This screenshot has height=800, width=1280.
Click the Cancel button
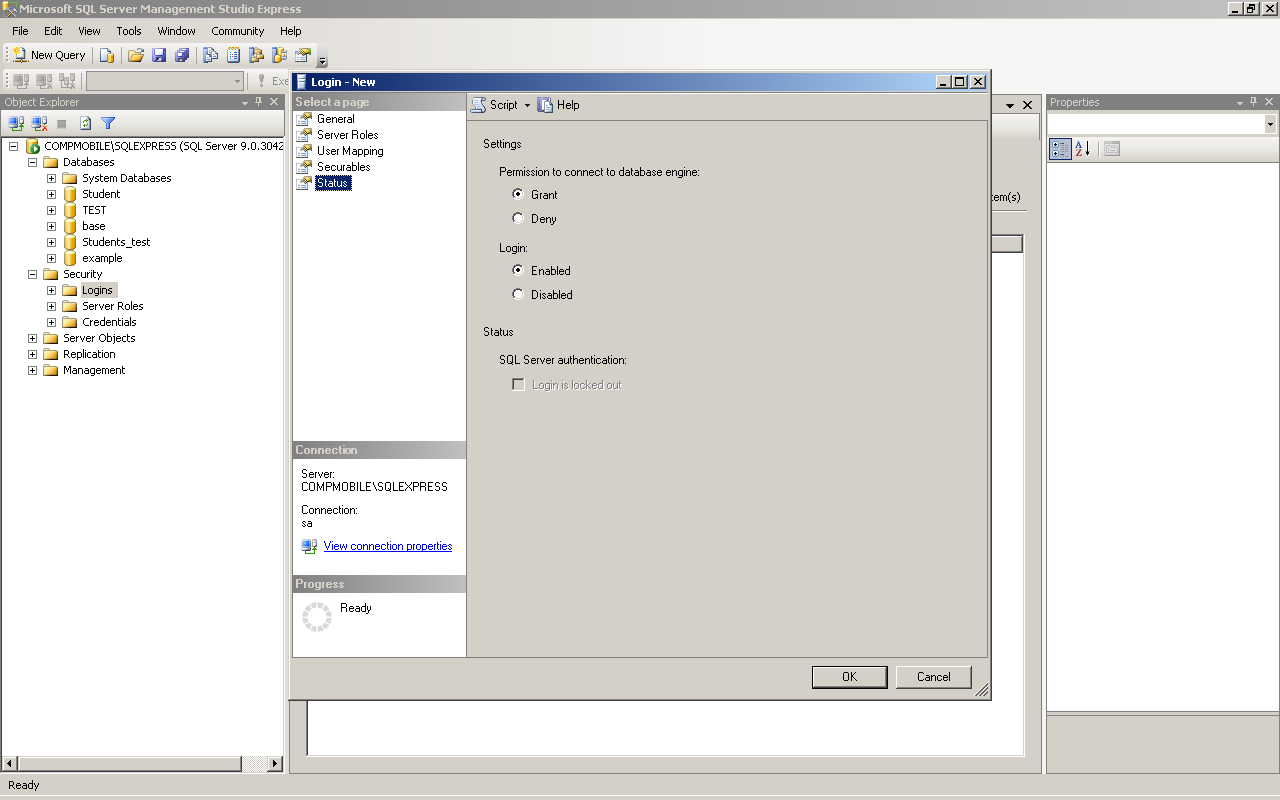933,677
